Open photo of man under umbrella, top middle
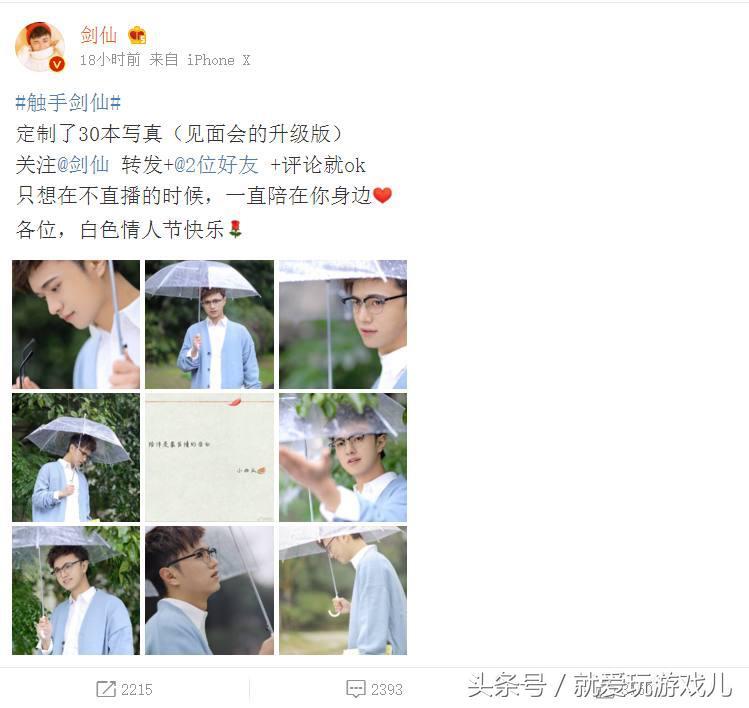Image resolution: width=749 pixels, height=708 pixels. click(x=209, y=324)
